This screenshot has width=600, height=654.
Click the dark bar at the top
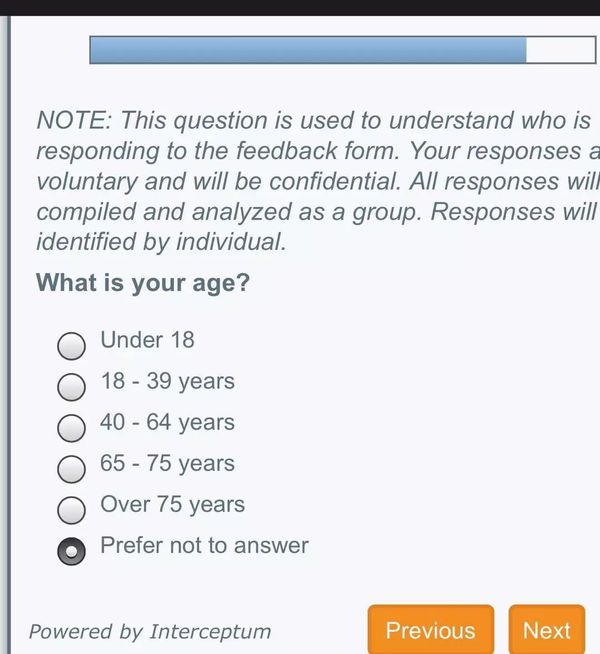point(300,7)
